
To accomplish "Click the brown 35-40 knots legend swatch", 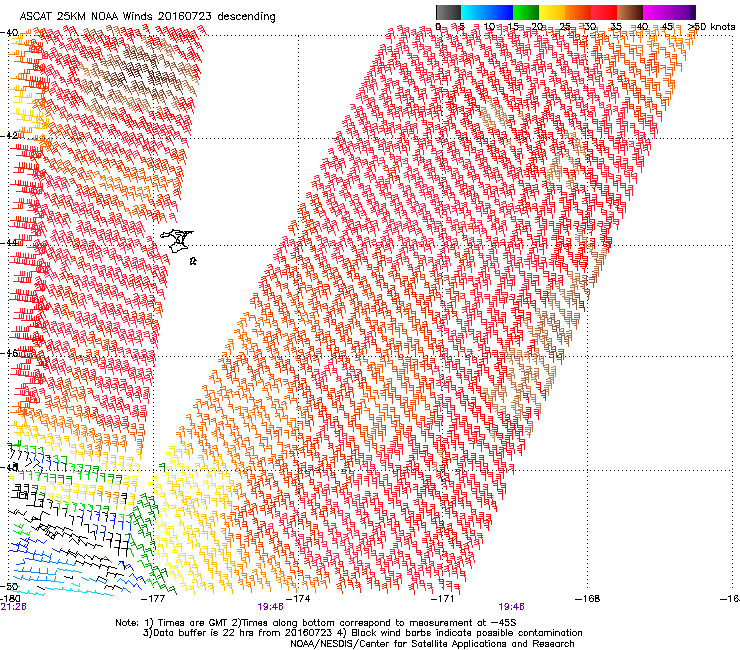I will [630, 12].
